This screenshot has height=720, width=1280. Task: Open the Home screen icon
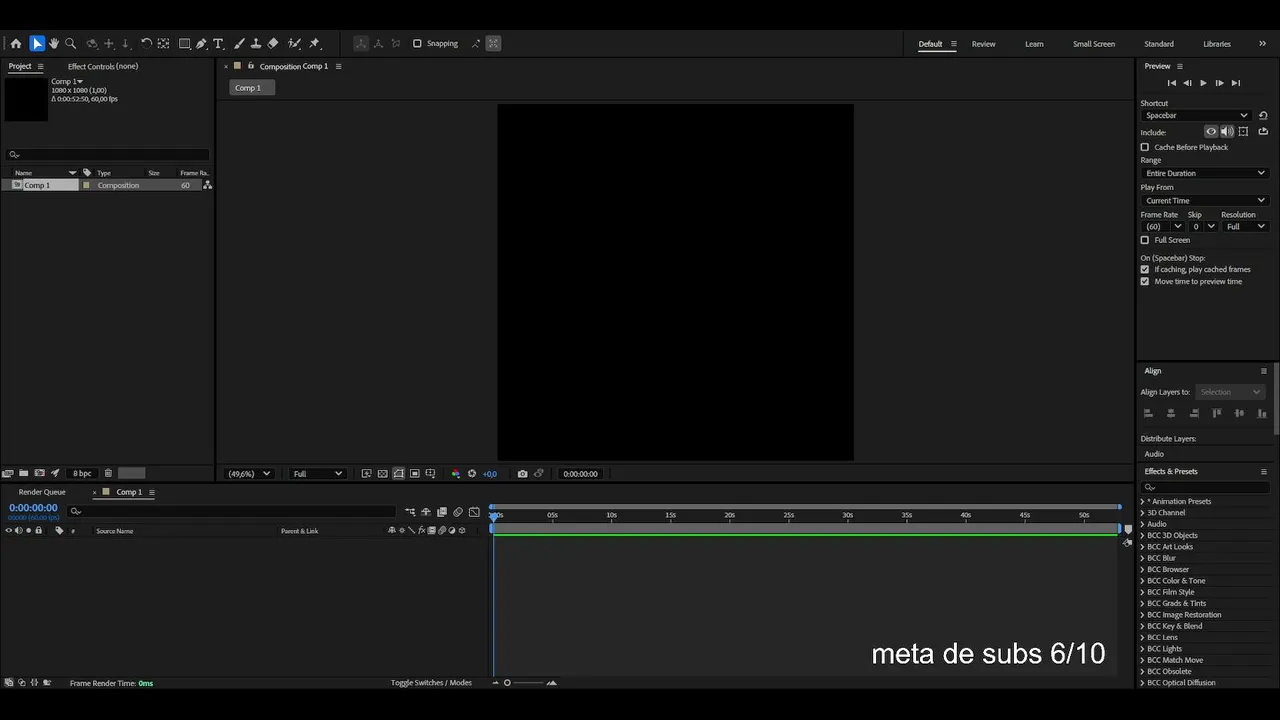tap(16, 43)
